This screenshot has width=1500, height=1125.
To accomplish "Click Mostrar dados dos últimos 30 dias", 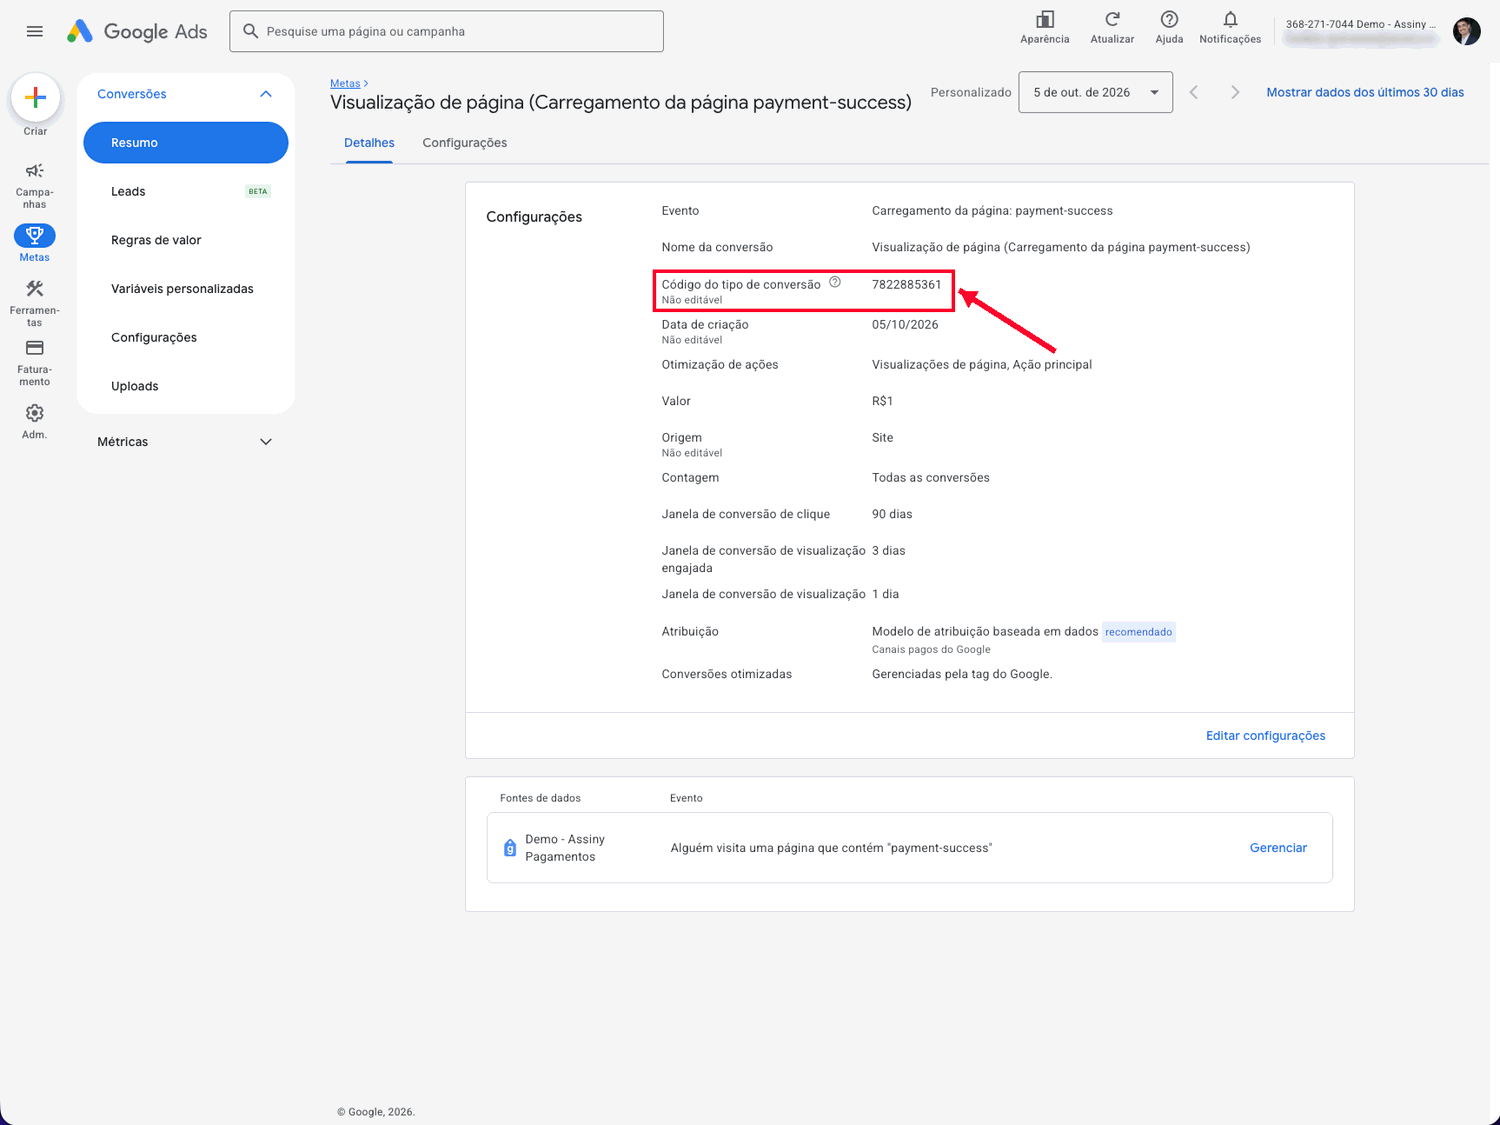I will tap(1365, 92).
